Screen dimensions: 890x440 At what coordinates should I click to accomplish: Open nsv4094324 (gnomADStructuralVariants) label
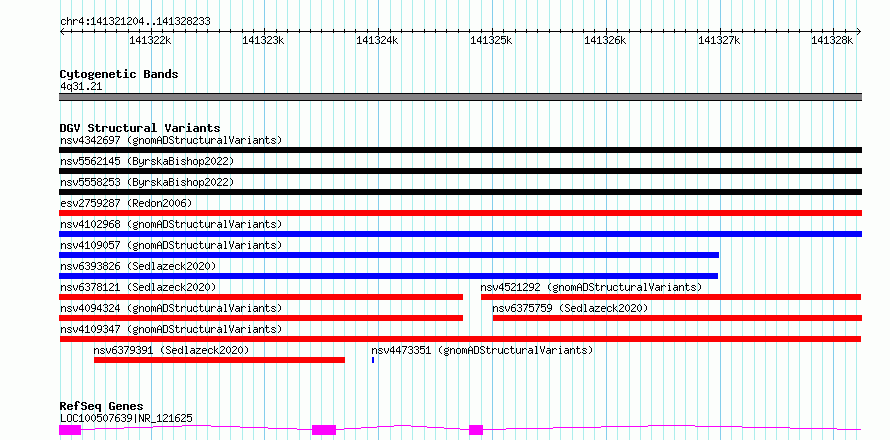pos(171,308)
